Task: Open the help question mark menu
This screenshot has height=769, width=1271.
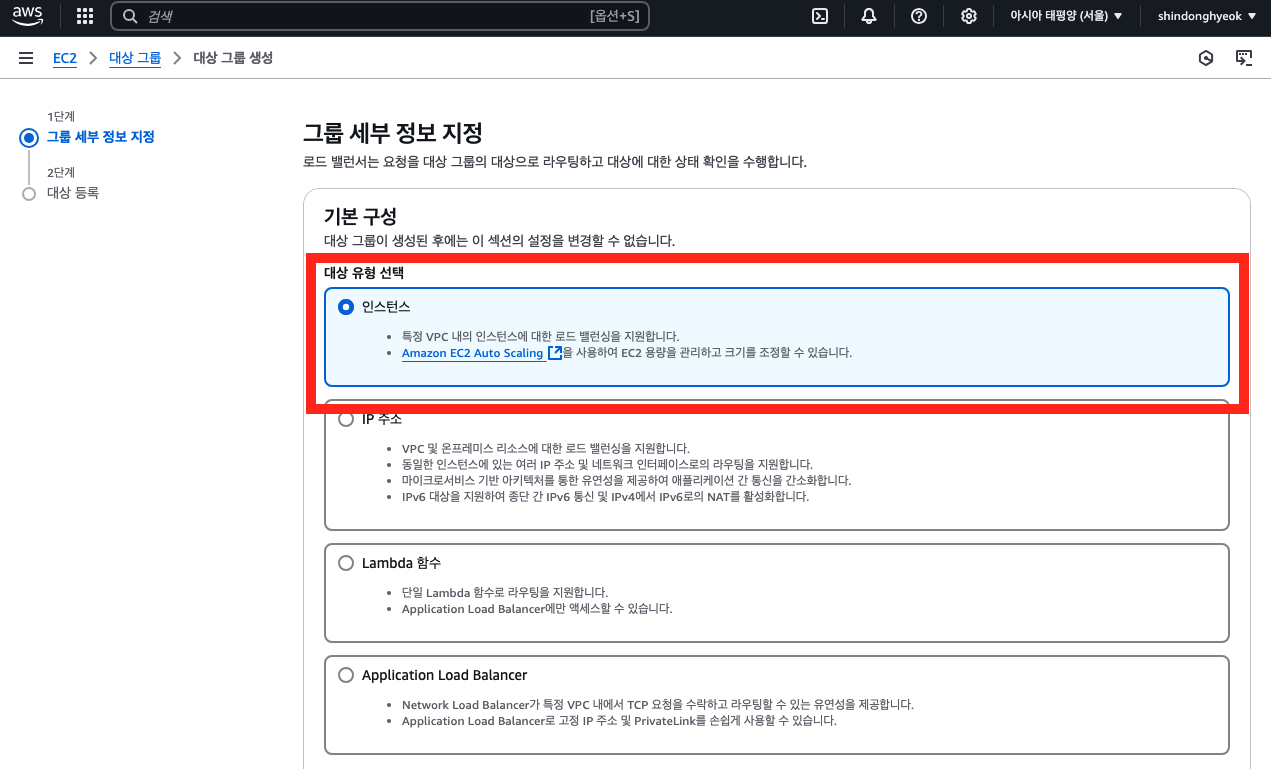Action: click(919, 16)
